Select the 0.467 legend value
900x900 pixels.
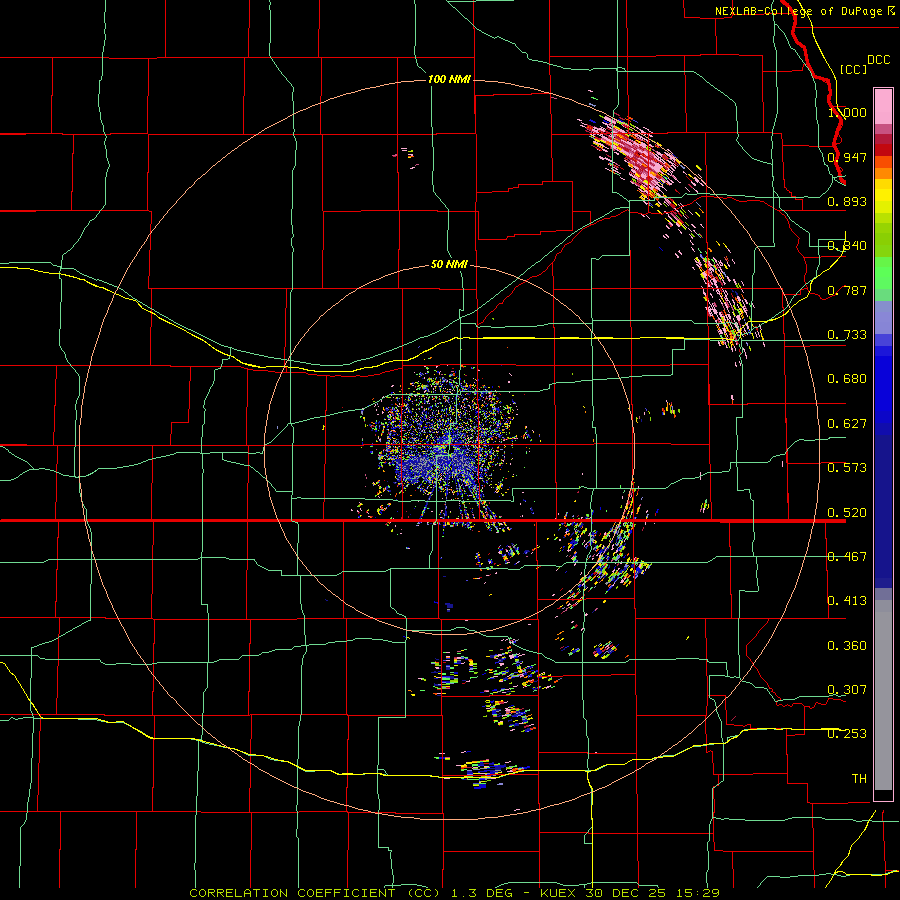point(847,557)
